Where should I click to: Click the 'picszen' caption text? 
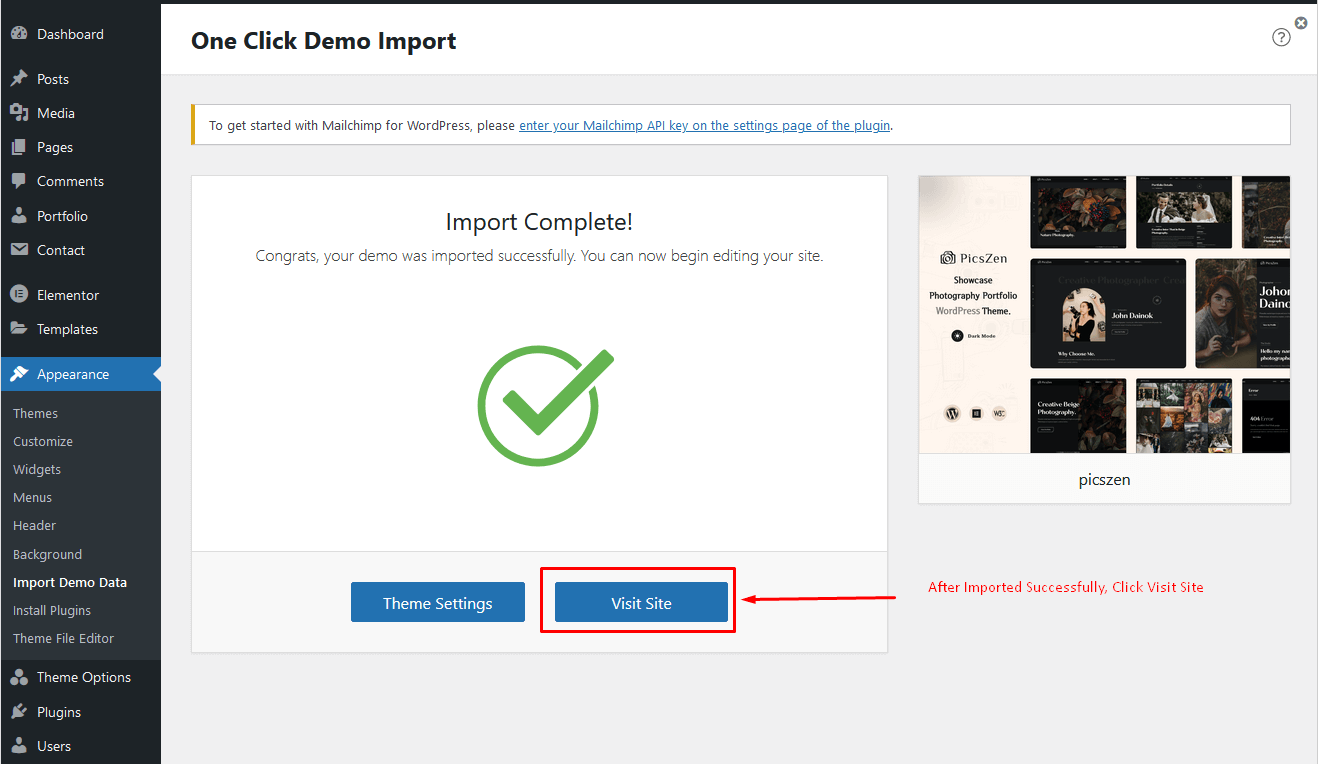tap(1104, 479)
